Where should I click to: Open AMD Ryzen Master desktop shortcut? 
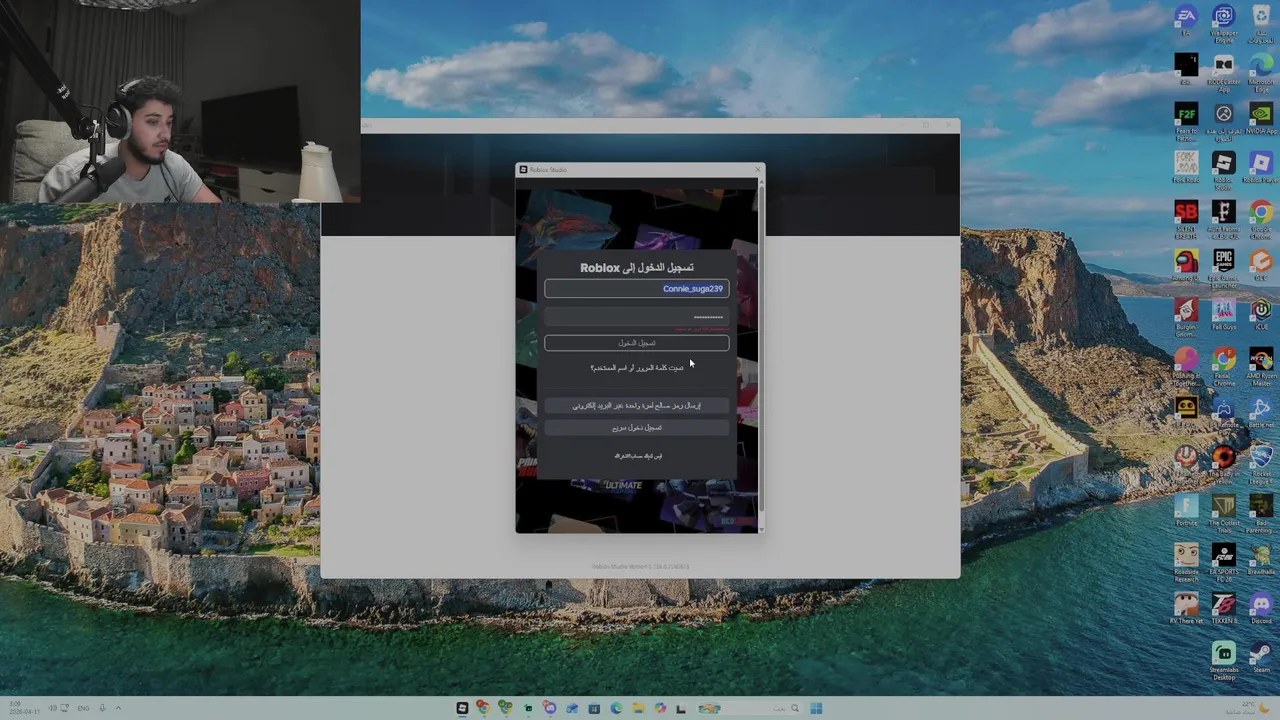[1261, 366]
